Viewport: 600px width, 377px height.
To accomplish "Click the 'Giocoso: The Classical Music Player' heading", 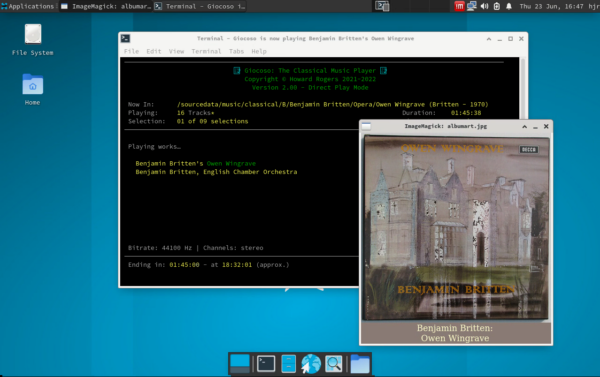I will [x=310, y=70].
